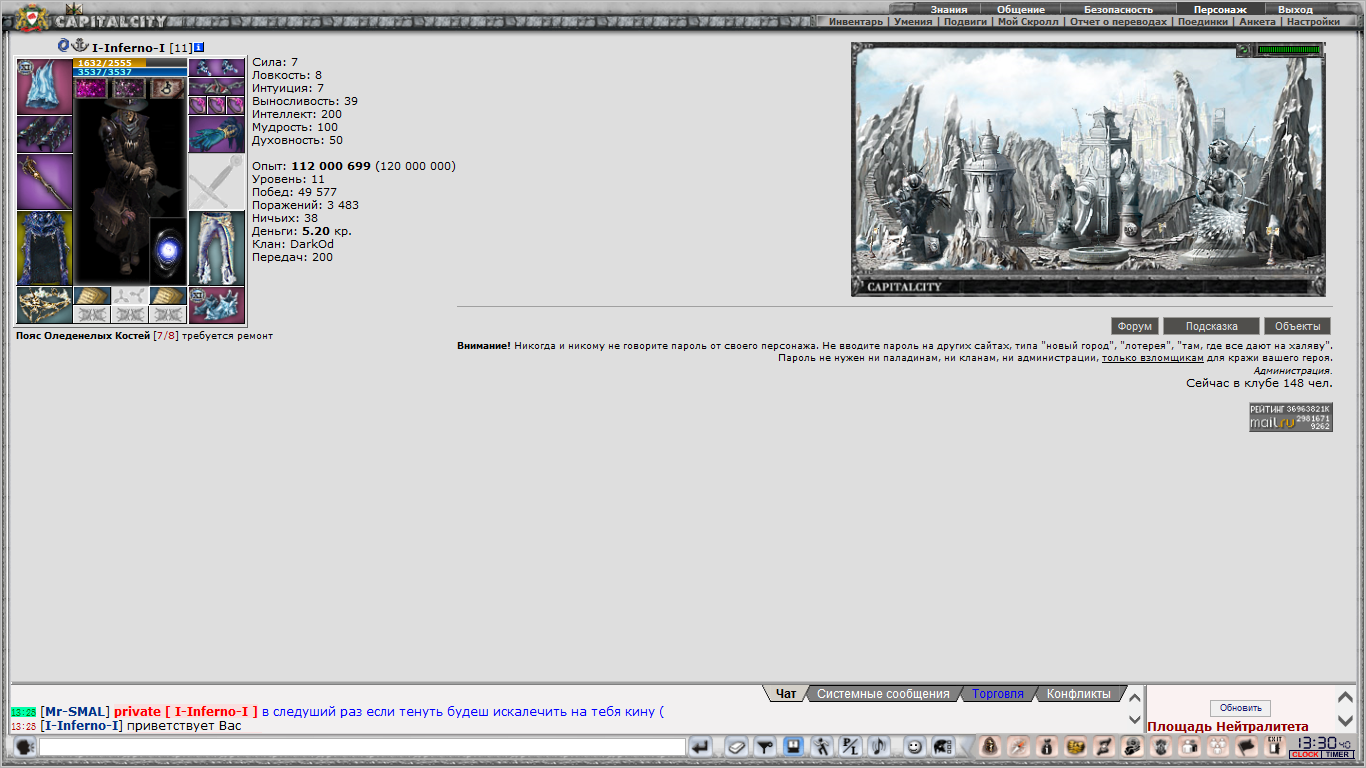The image size is (1366, 768).
Task: Click the money bag icon in bottom toolbar
Action: point(1047,746)
